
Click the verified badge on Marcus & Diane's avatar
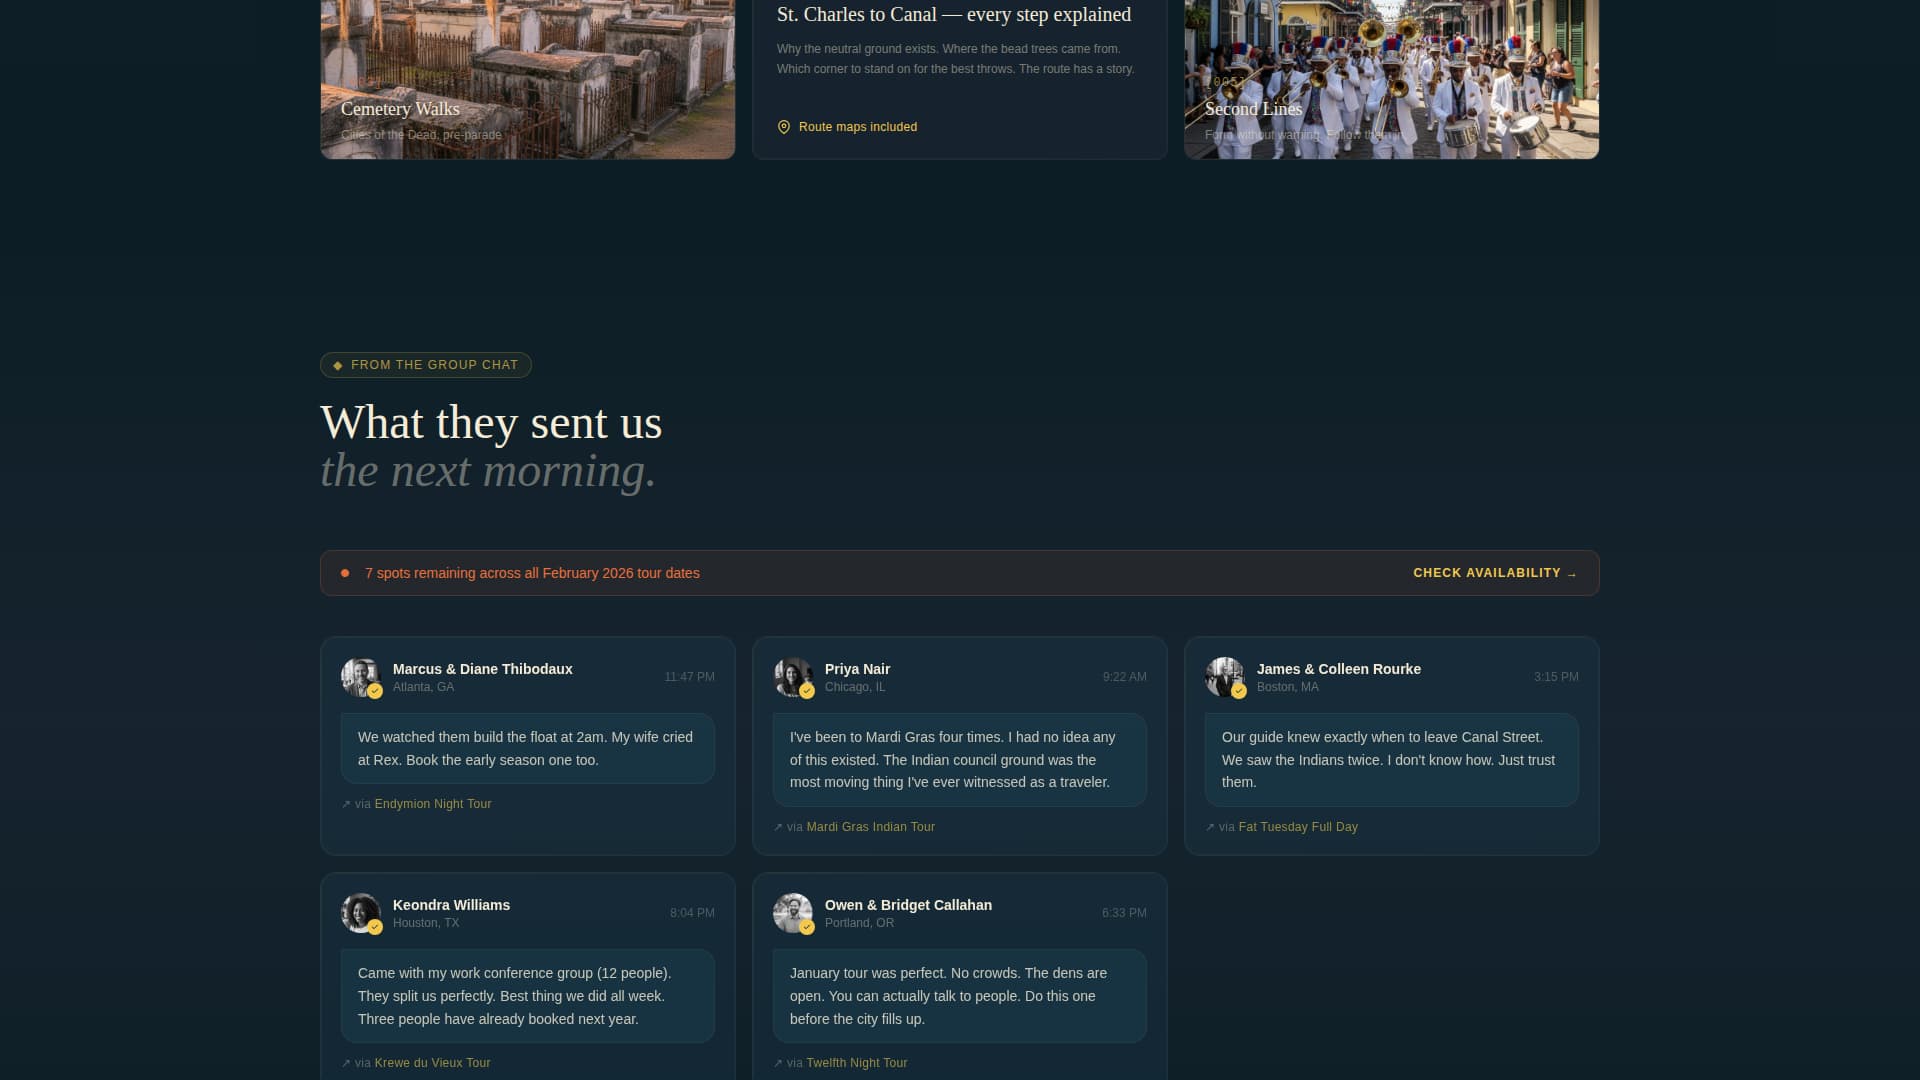376,690
